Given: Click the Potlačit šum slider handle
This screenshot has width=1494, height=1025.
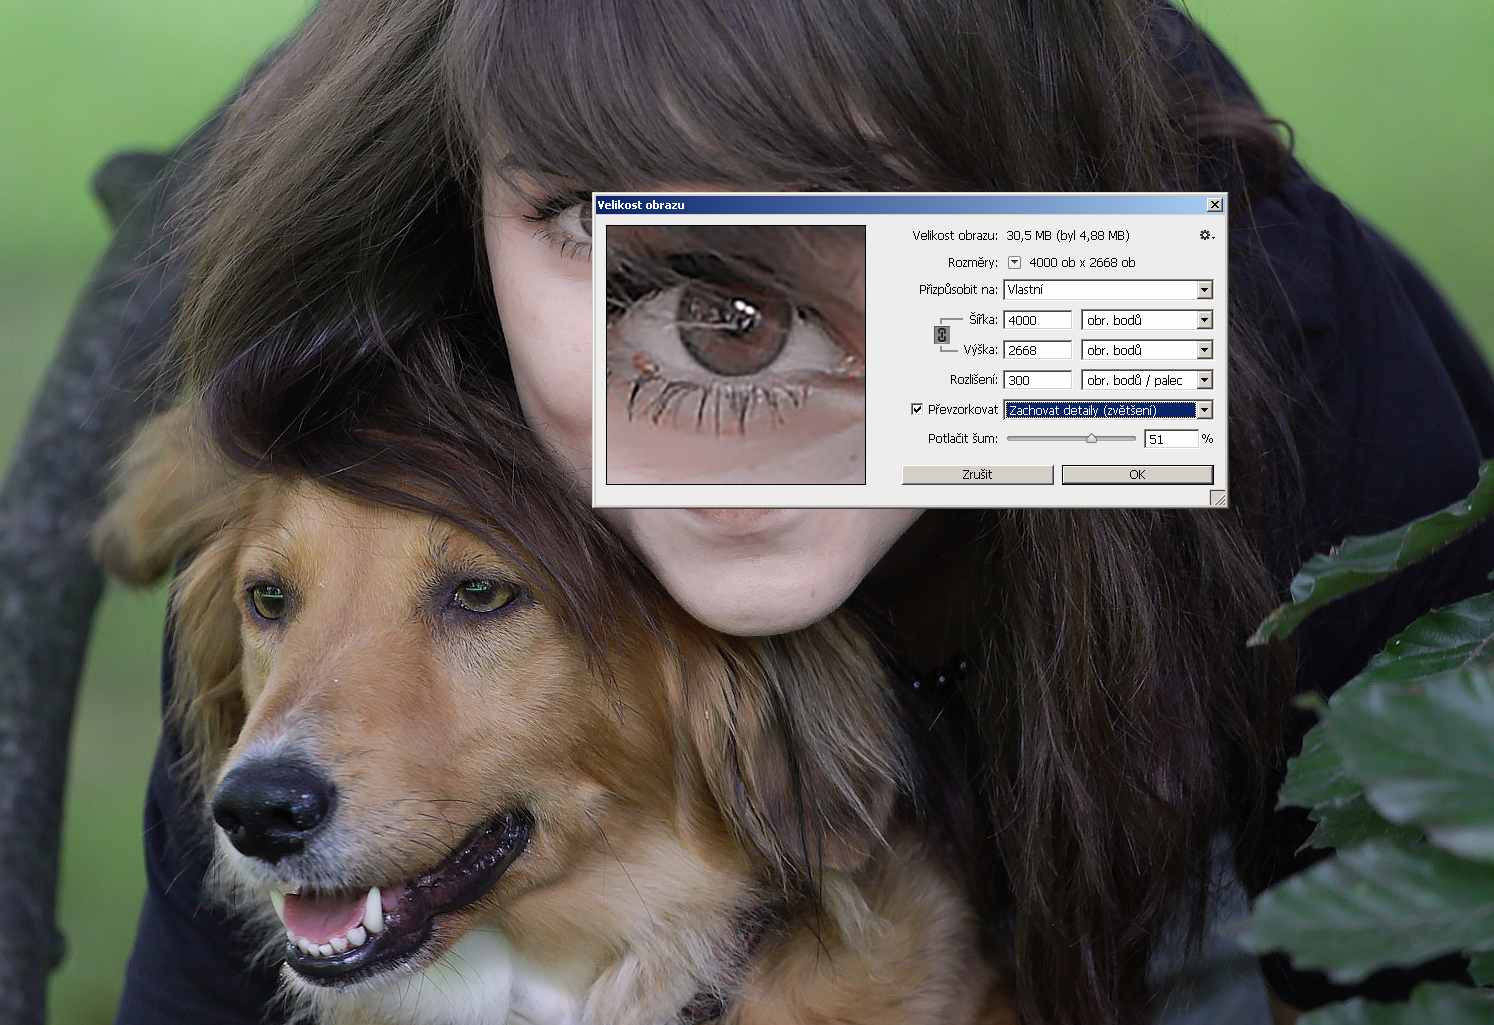Looking at the screenshot, I should pyautogui.click(x=1091, y=438).
